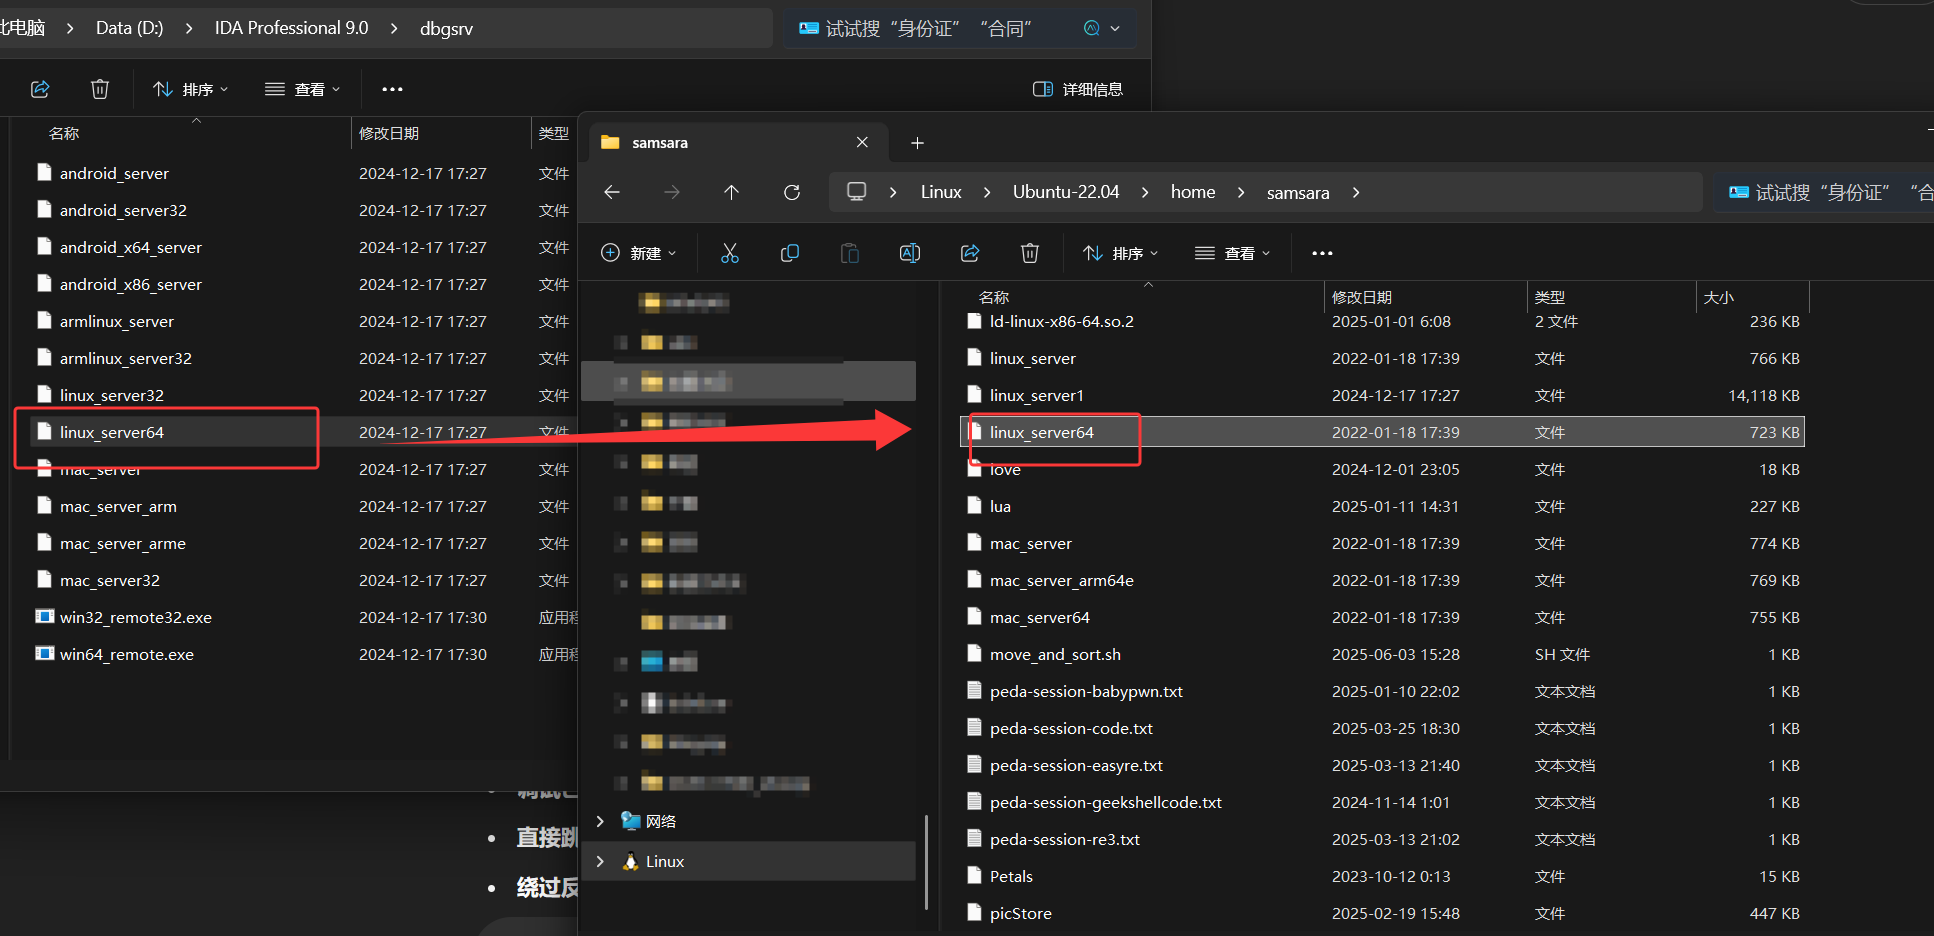1934x936 pixels.
Task: Click the refresh button
Action: click(x=792, y=192)
